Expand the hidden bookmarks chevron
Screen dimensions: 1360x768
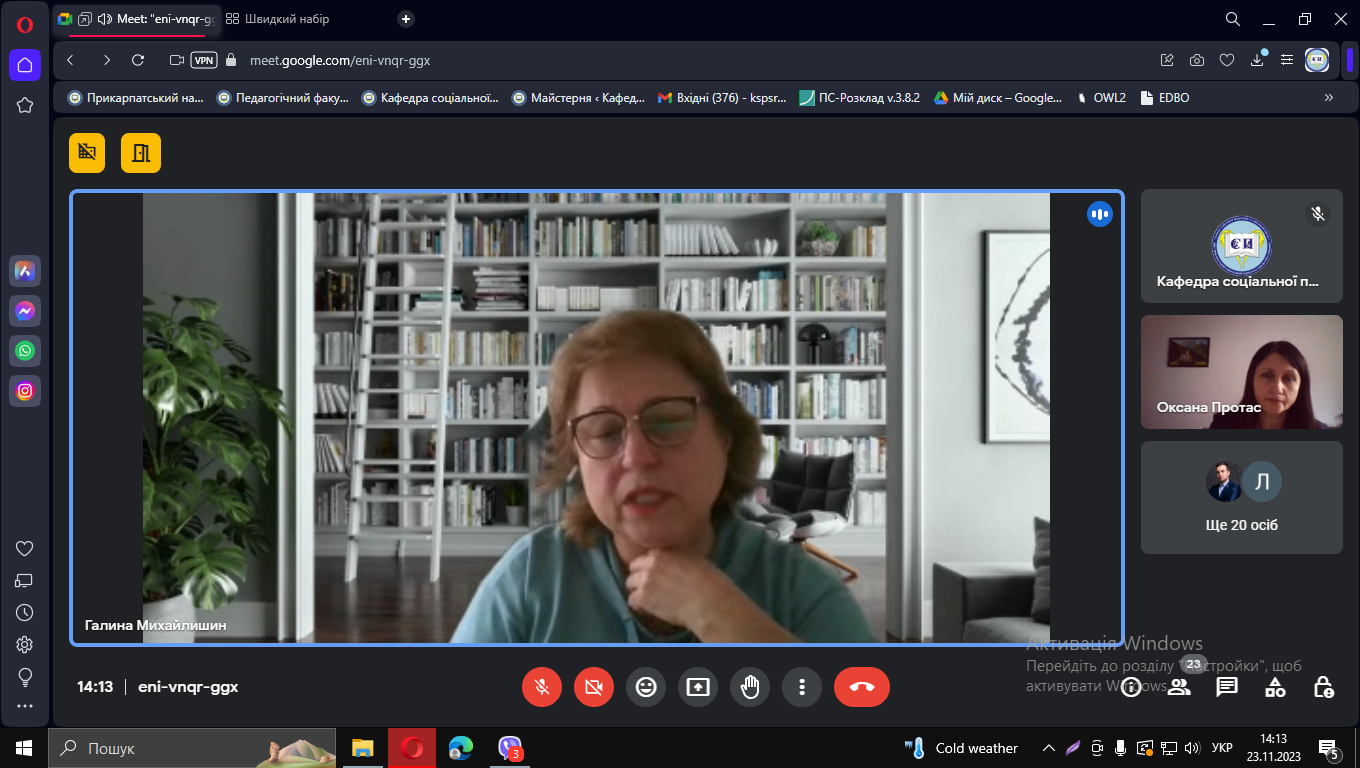pos(1329,98)
